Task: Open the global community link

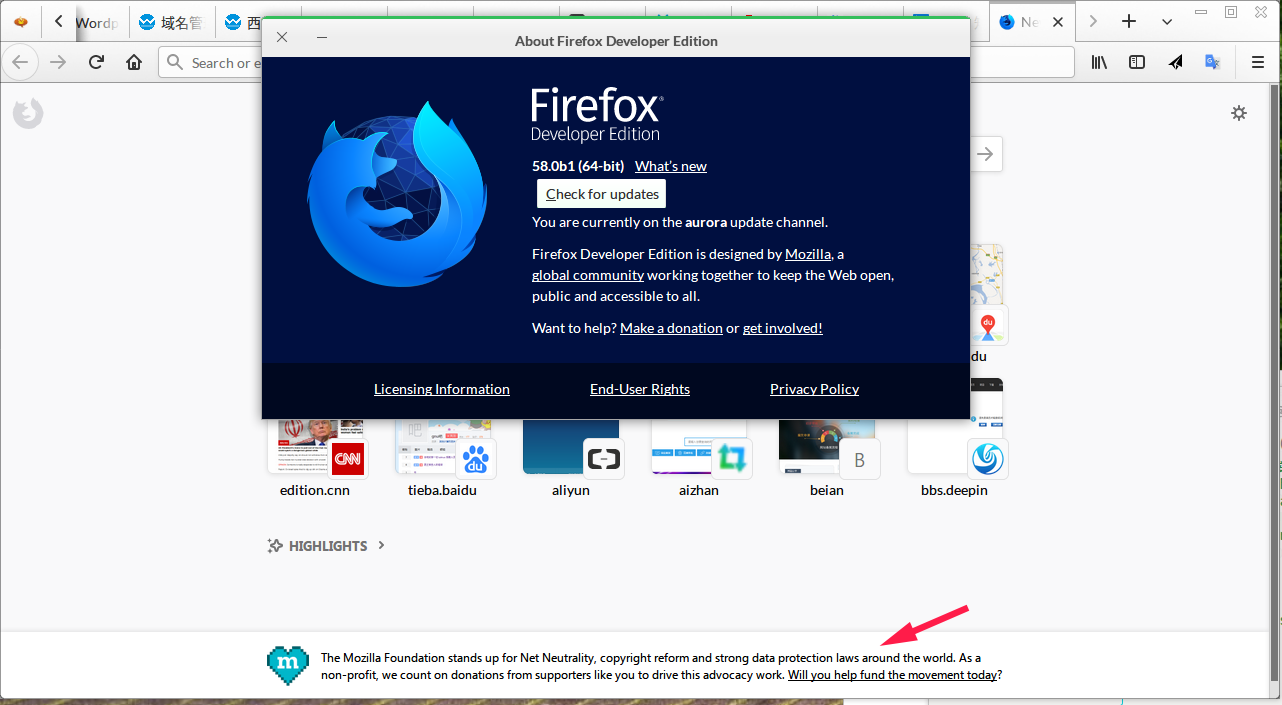Action: (x=588, y=275)
